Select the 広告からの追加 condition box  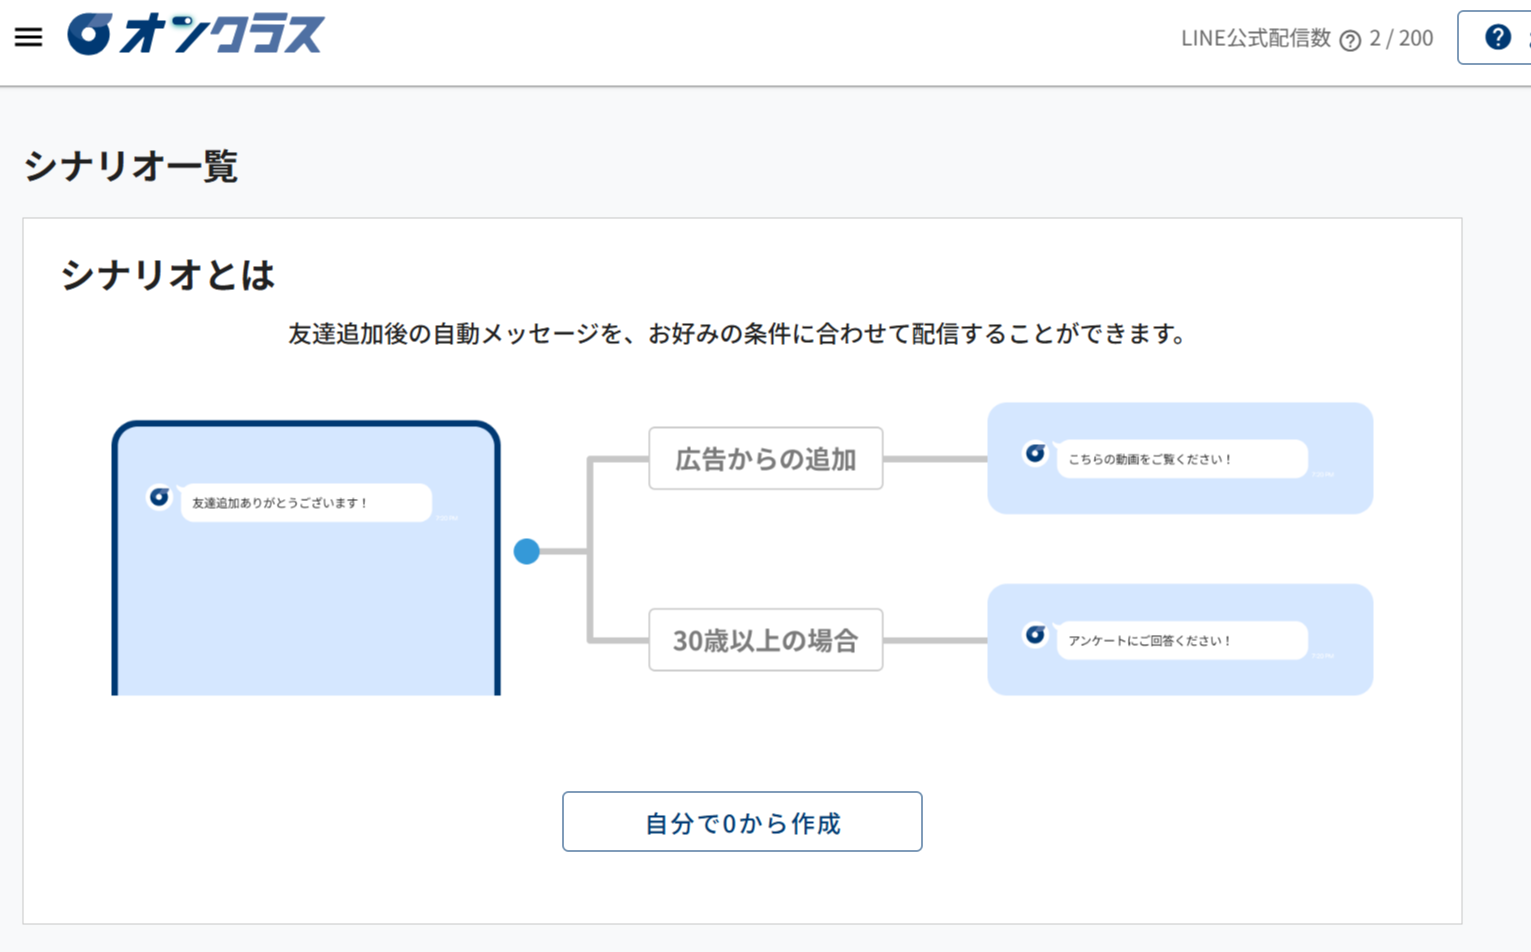765,459
